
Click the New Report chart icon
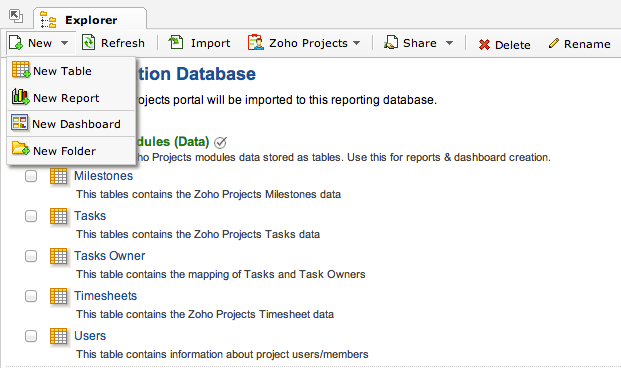pos(20,97)
